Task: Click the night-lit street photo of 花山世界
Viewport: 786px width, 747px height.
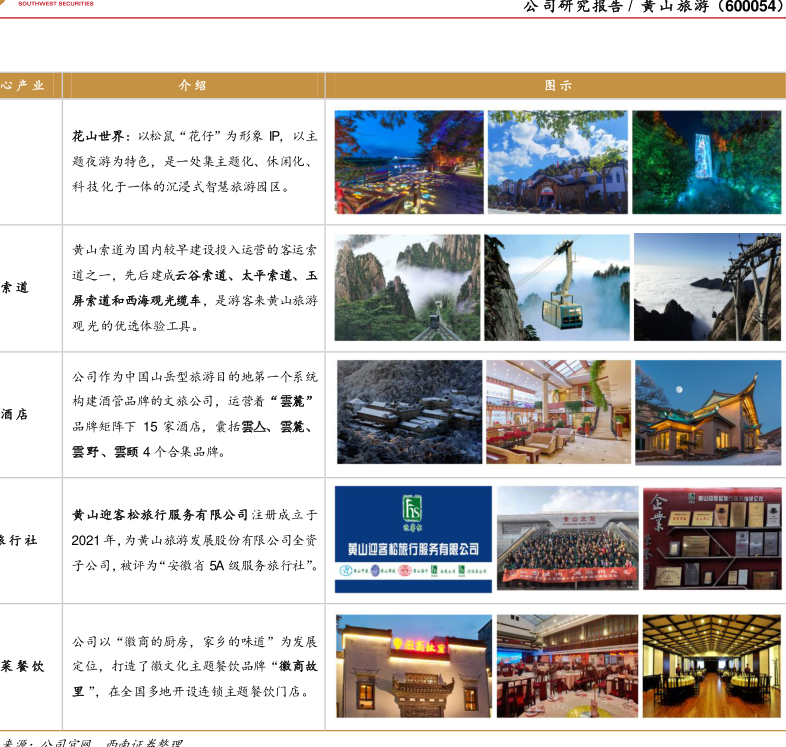Action: click(409, 162)
